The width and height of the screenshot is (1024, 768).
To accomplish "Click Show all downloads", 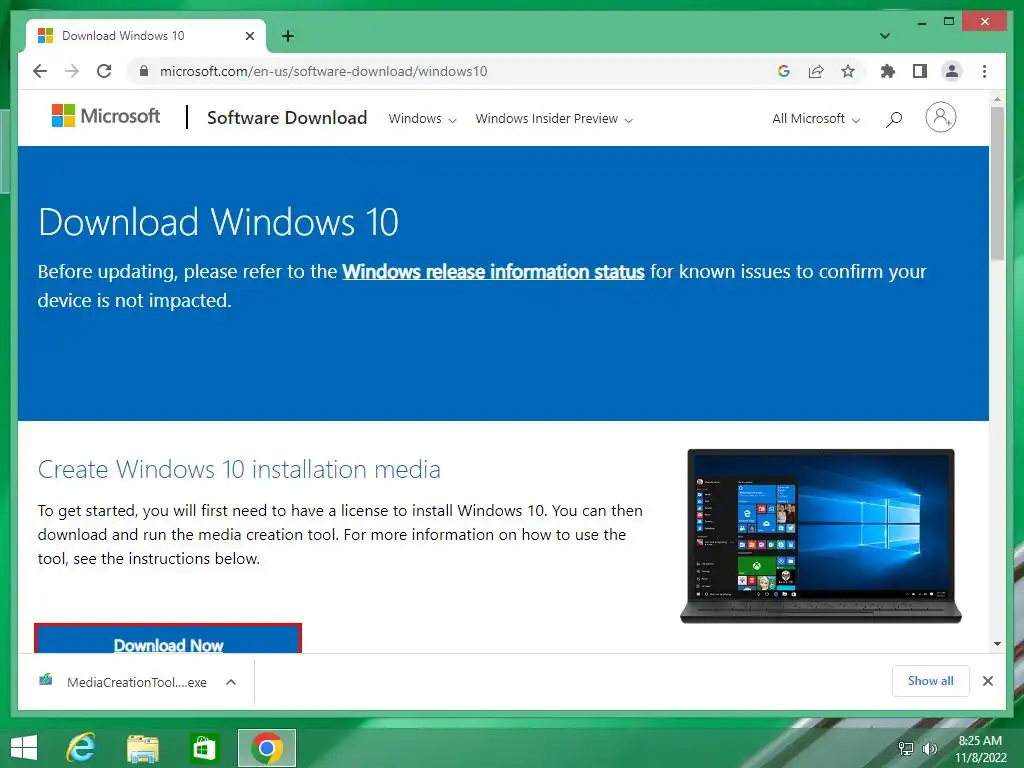I will (x=931, y=681).
